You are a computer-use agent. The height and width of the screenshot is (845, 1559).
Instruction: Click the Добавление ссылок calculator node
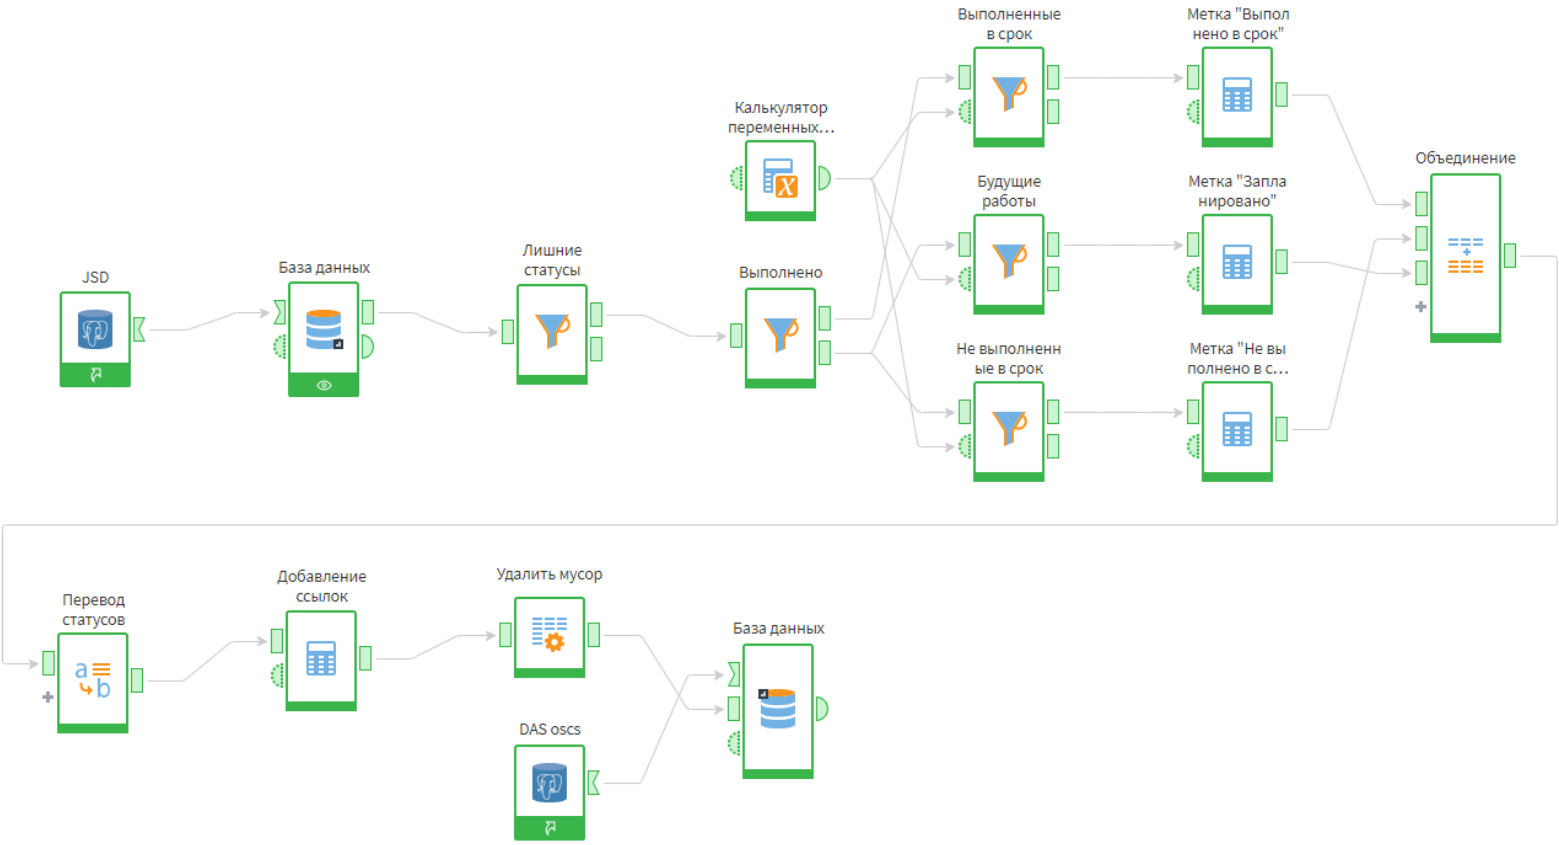point(321,660)
